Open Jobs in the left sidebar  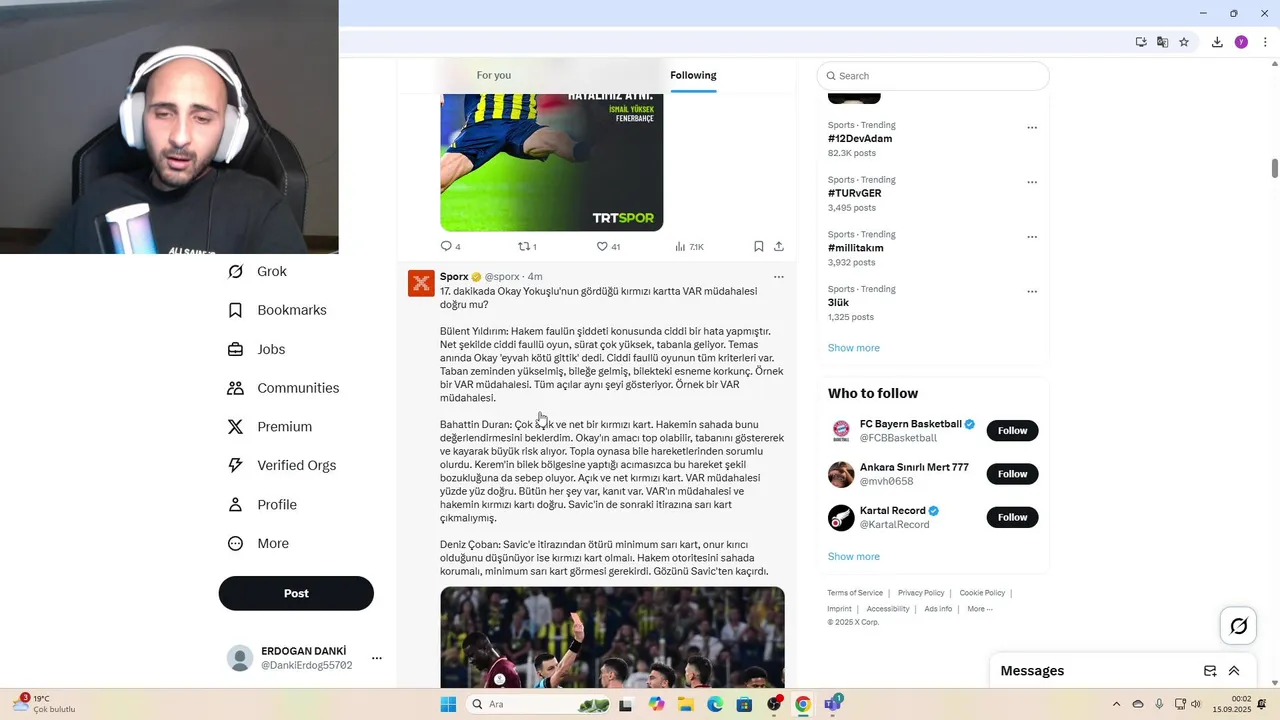click(256, 349)
